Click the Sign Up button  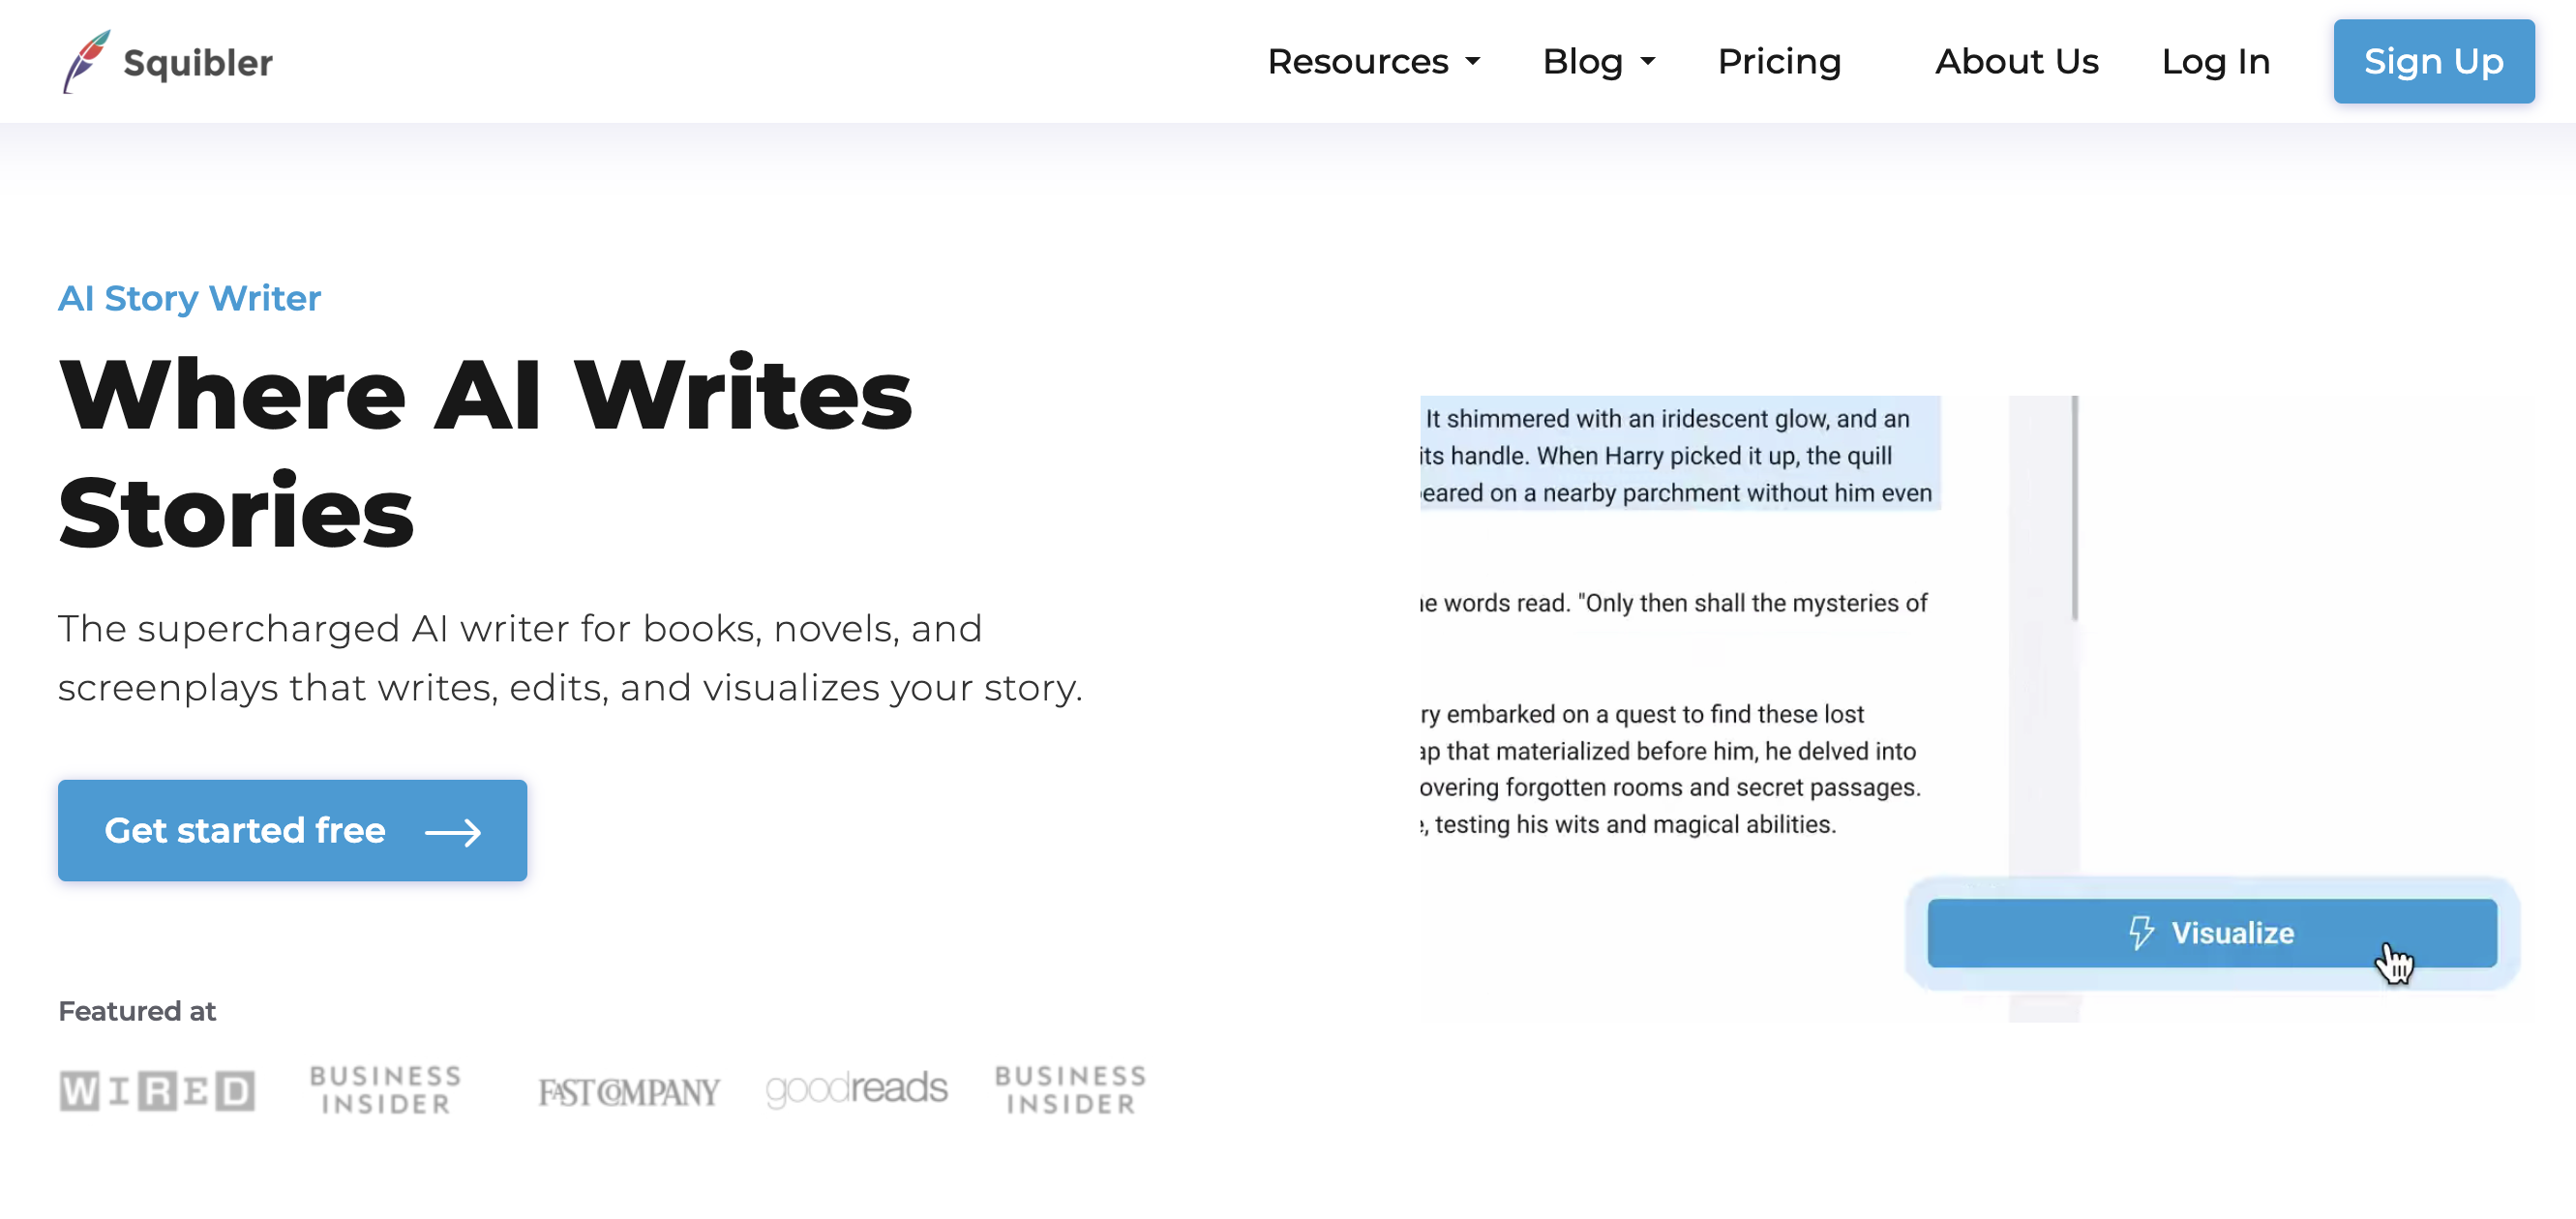(x=2433, y=61)
